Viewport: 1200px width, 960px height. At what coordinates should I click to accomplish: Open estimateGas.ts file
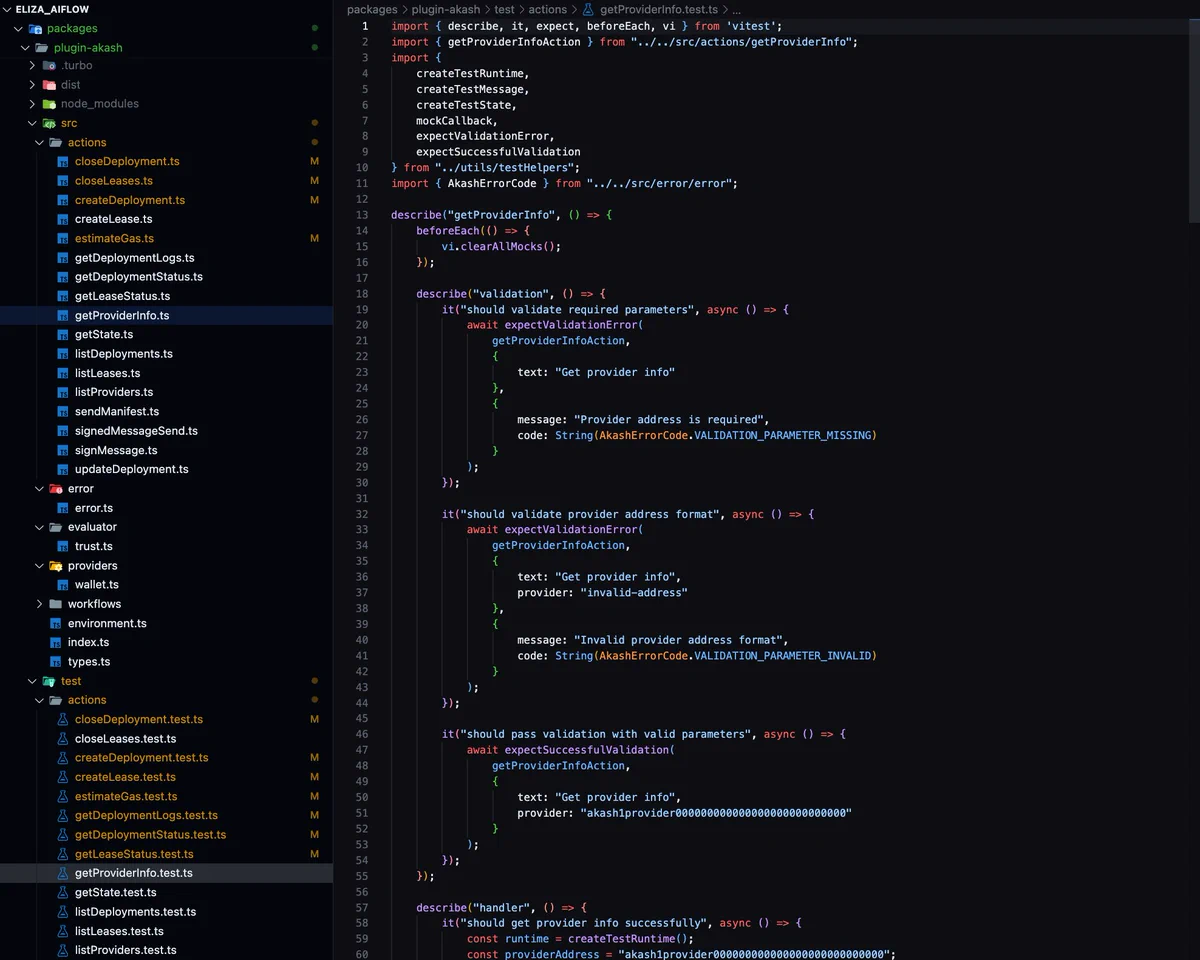[115, 239]
